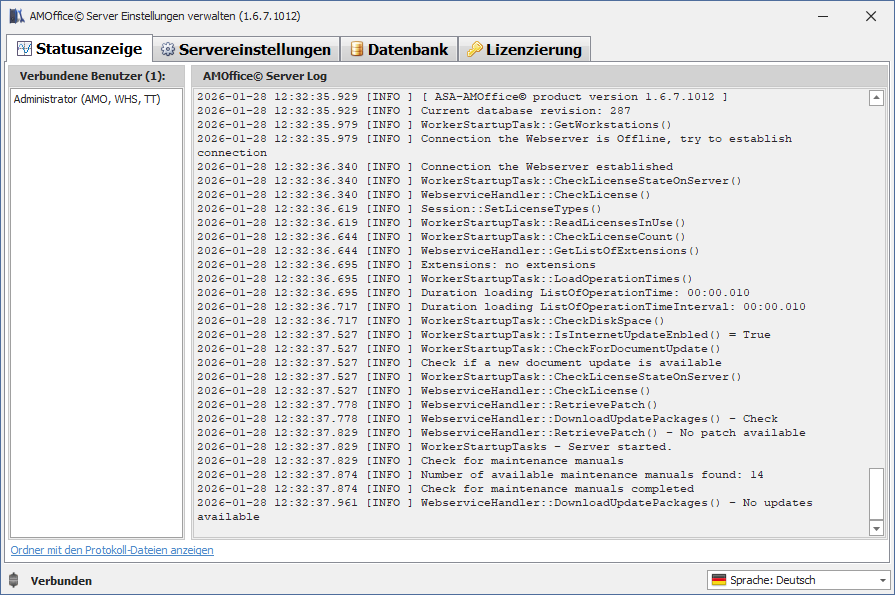Open the link Ordner mit den Protokoll-Dateien anzeigen
The image size is (895, 595).
112,550
